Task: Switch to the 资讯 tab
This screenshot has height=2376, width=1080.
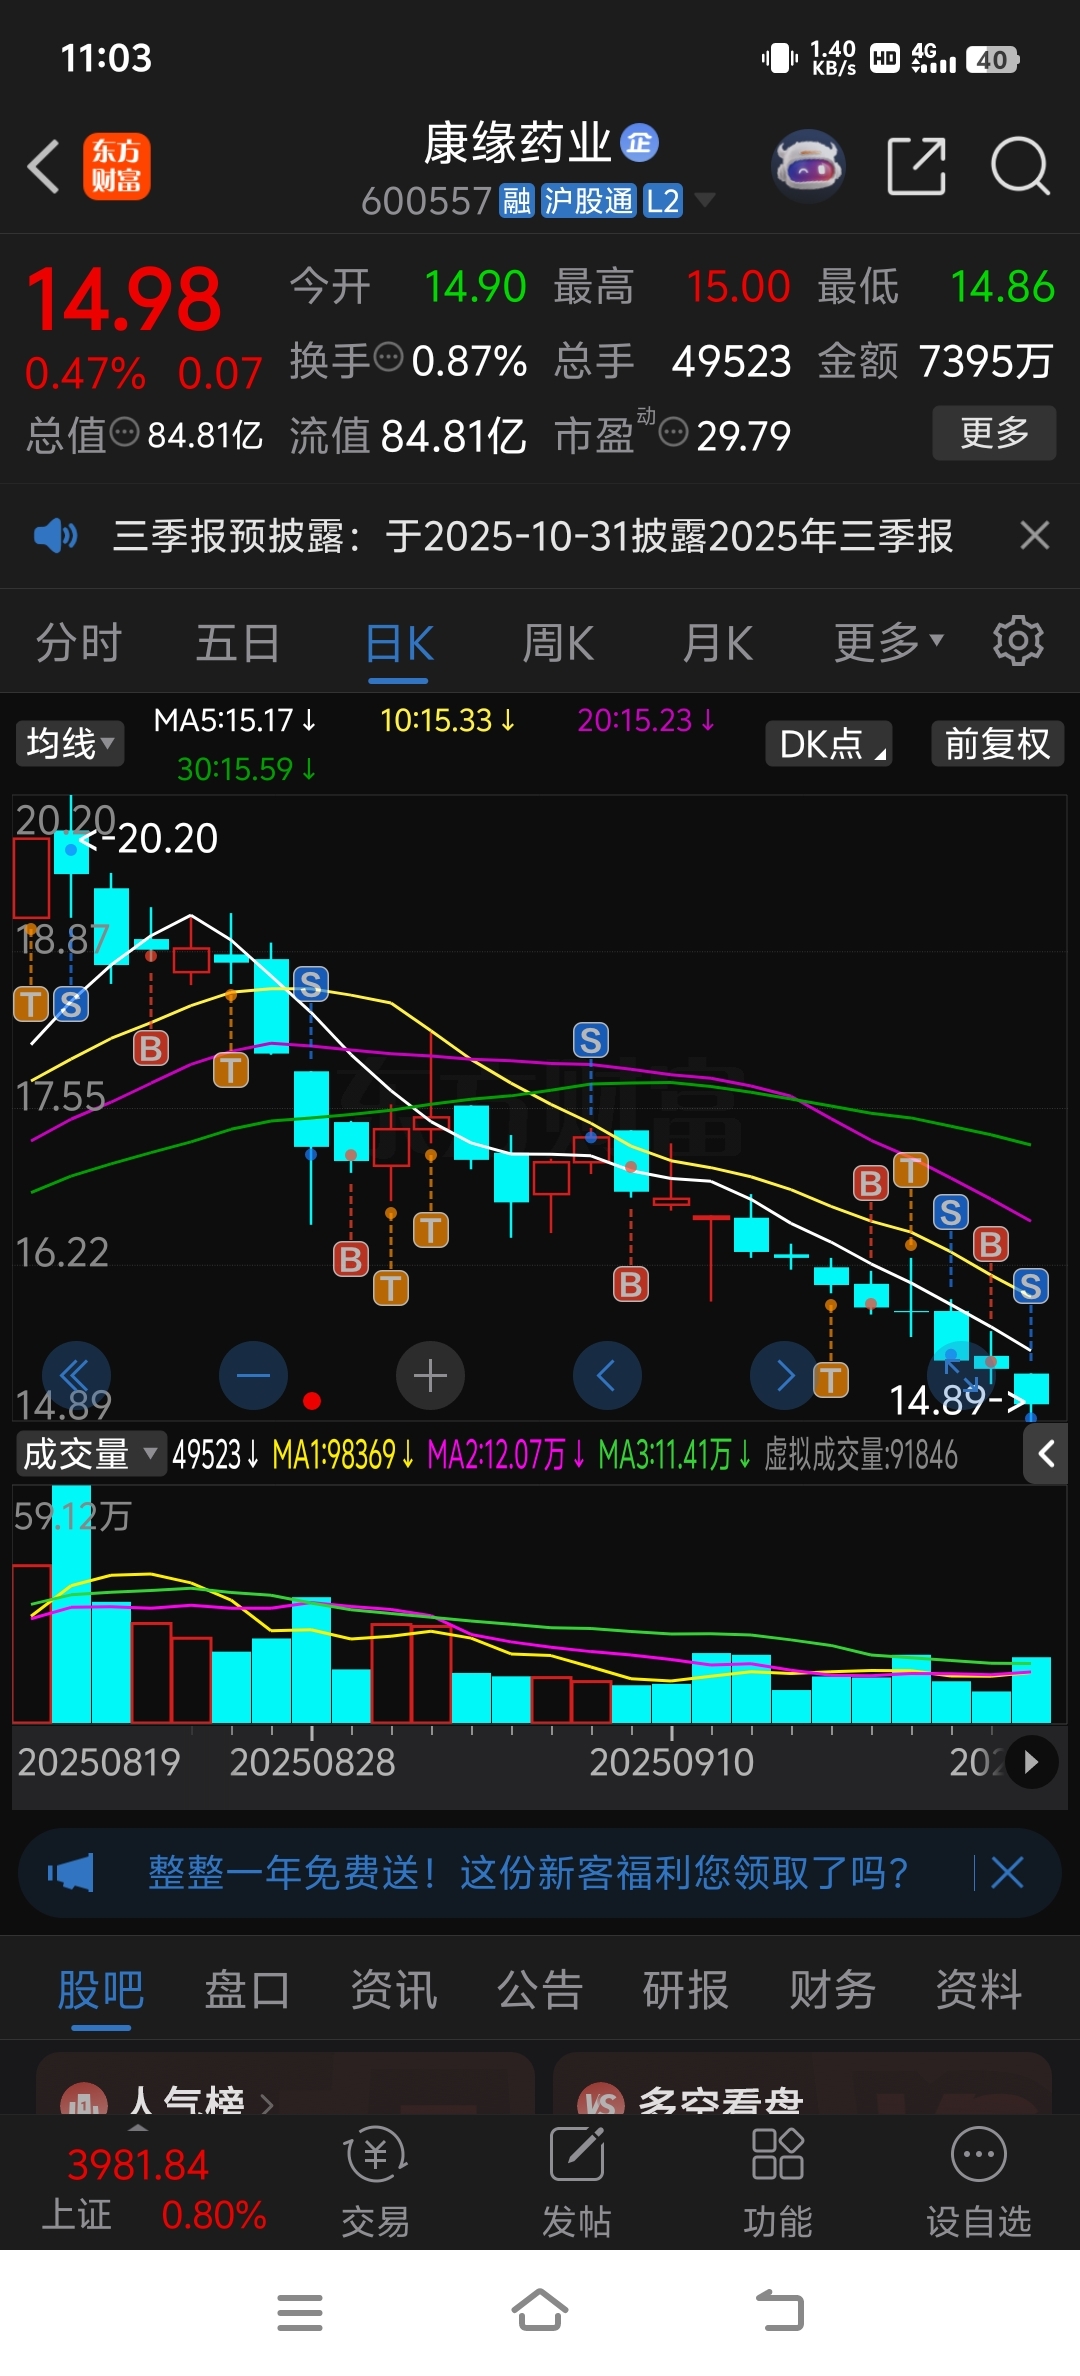Action: [394, 1990]
